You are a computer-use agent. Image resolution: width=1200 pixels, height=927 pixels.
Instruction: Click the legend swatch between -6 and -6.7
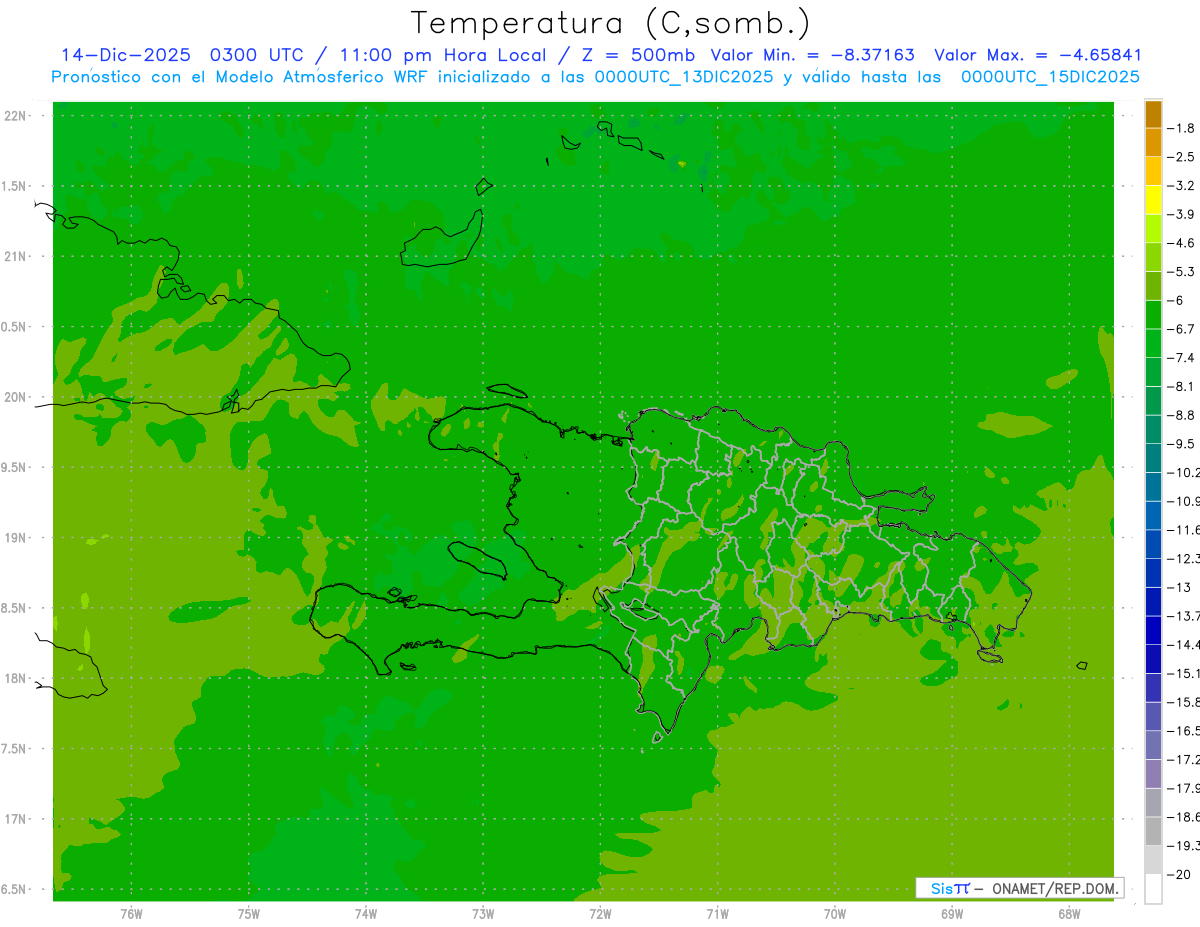point(1153,315)
